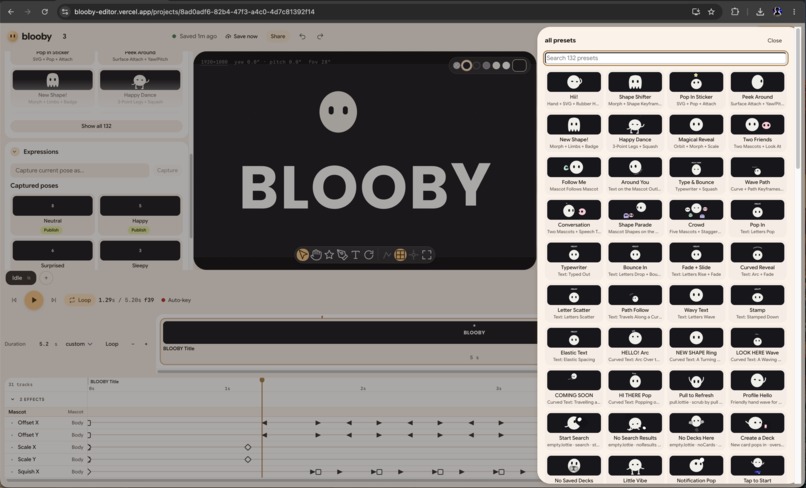The height and width of the screenshot is (488, 806).
Task: Toggle the Loop playback button
Action: 80,300
